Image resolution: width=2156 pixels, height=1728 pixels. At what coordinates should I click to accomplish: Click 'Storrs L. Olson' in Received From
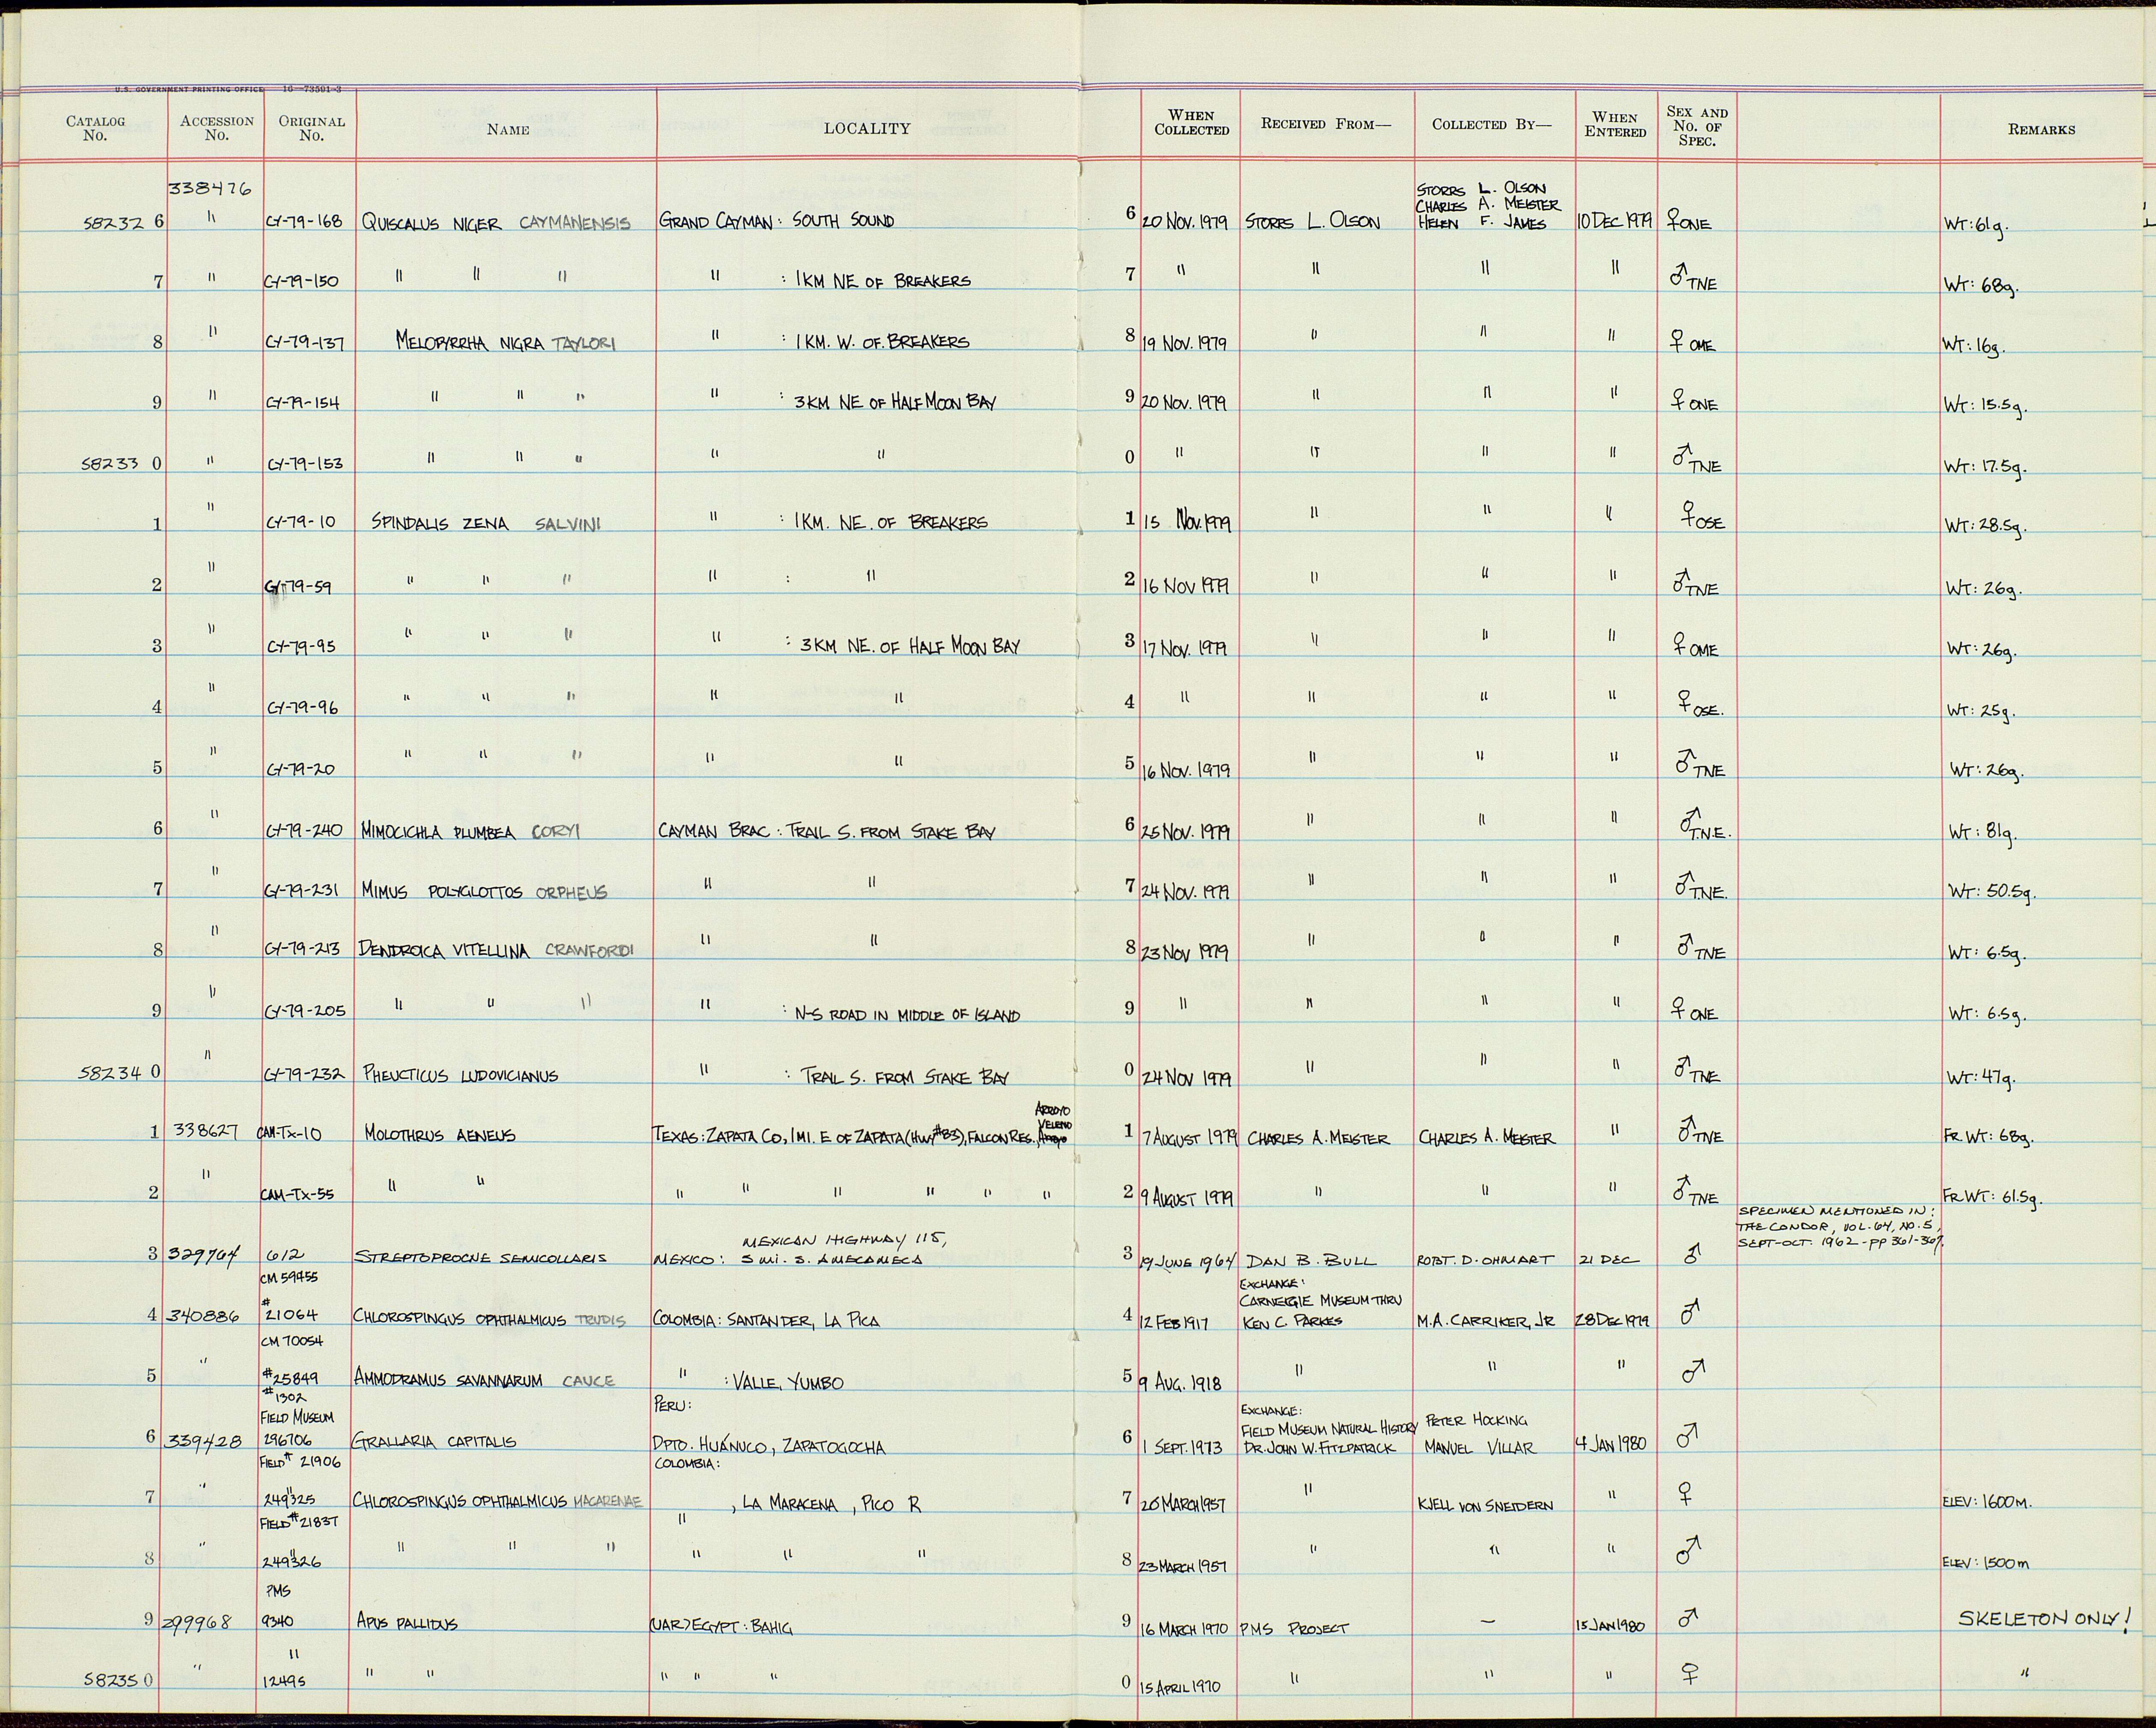1313,222
